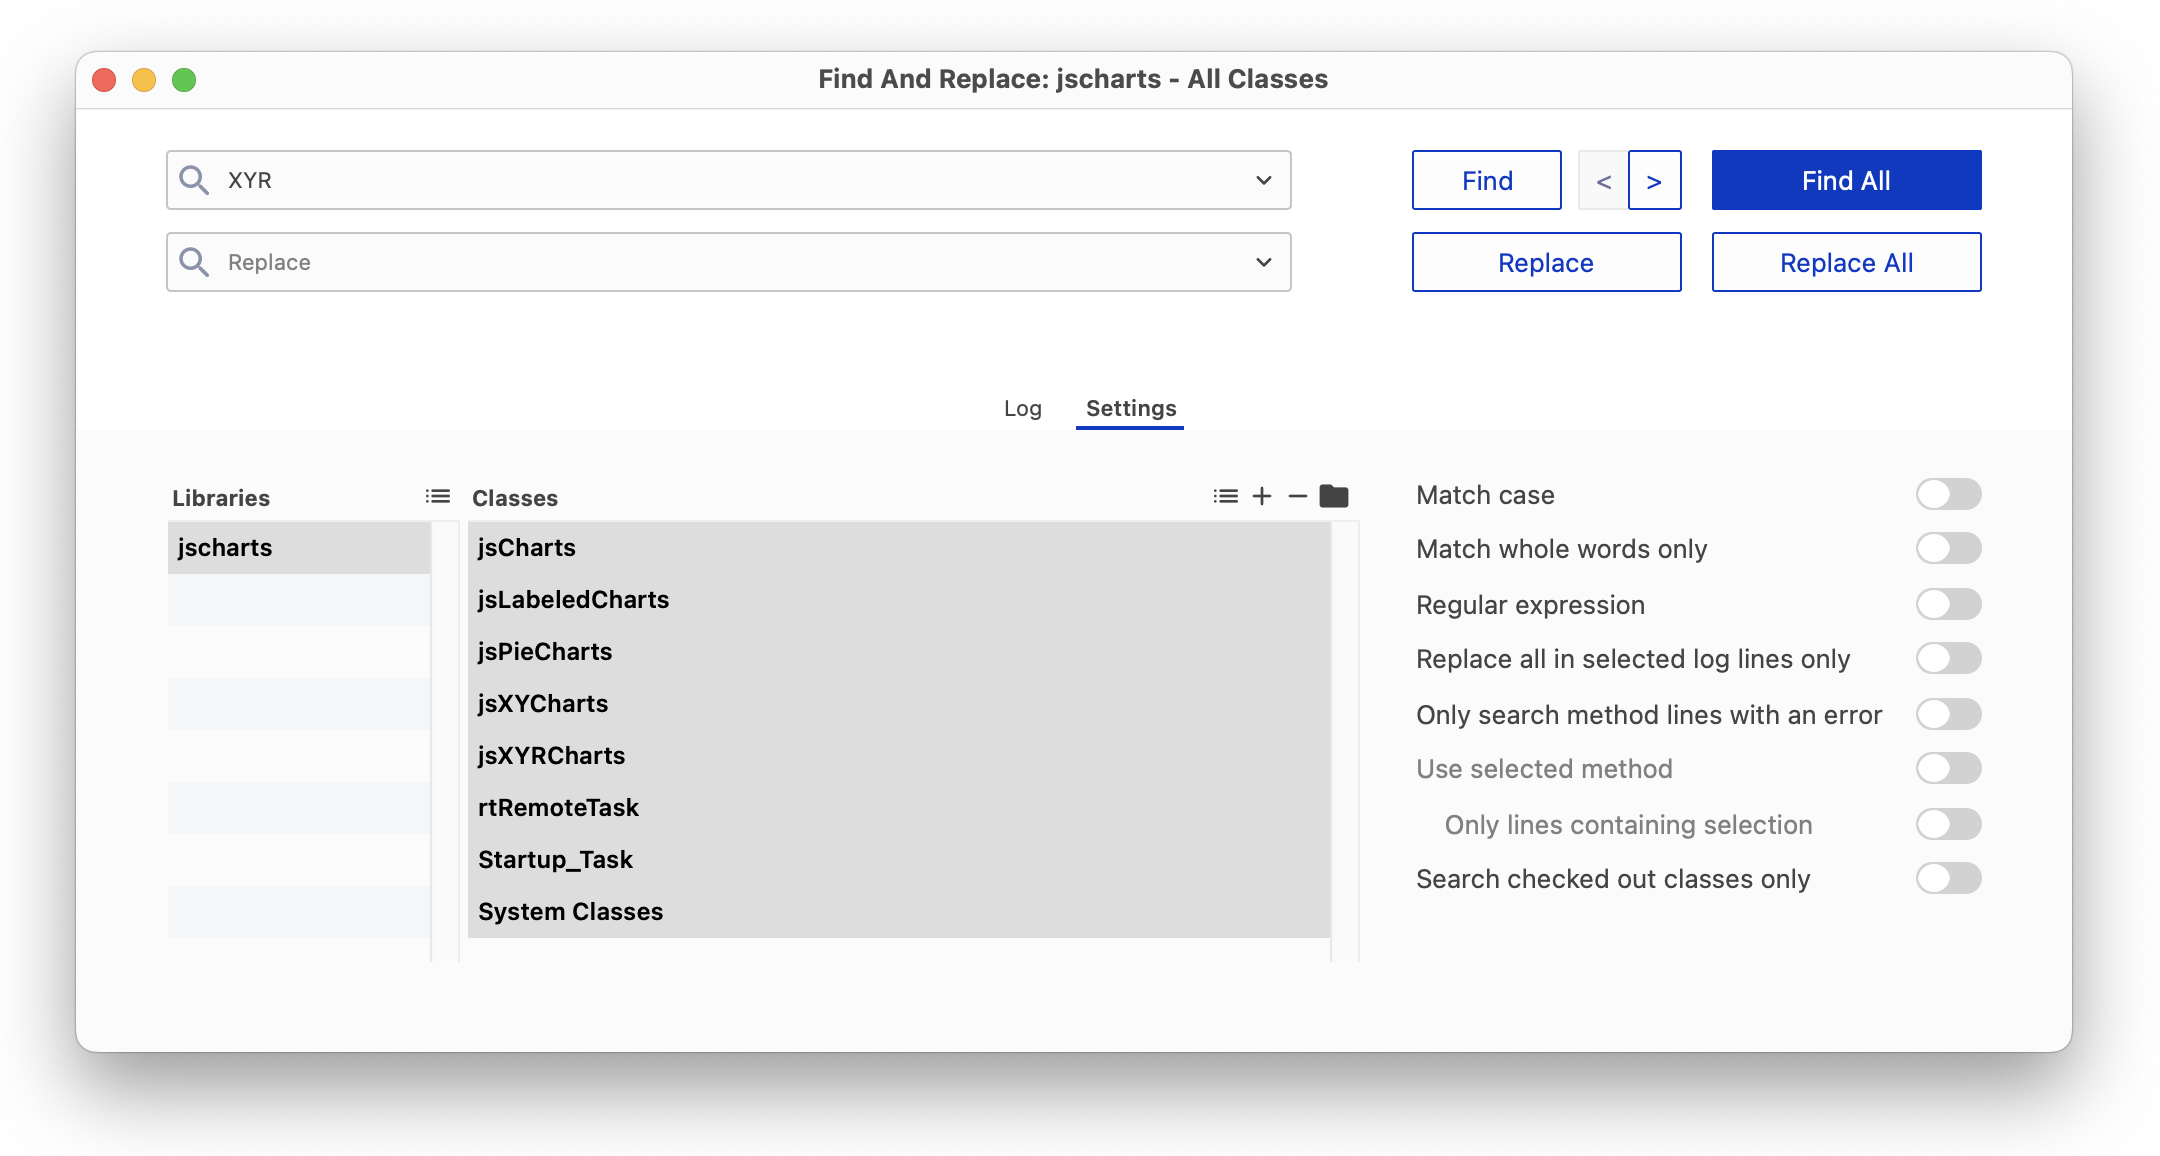
Task: Select the jsCharts class row
Action: 899,548
